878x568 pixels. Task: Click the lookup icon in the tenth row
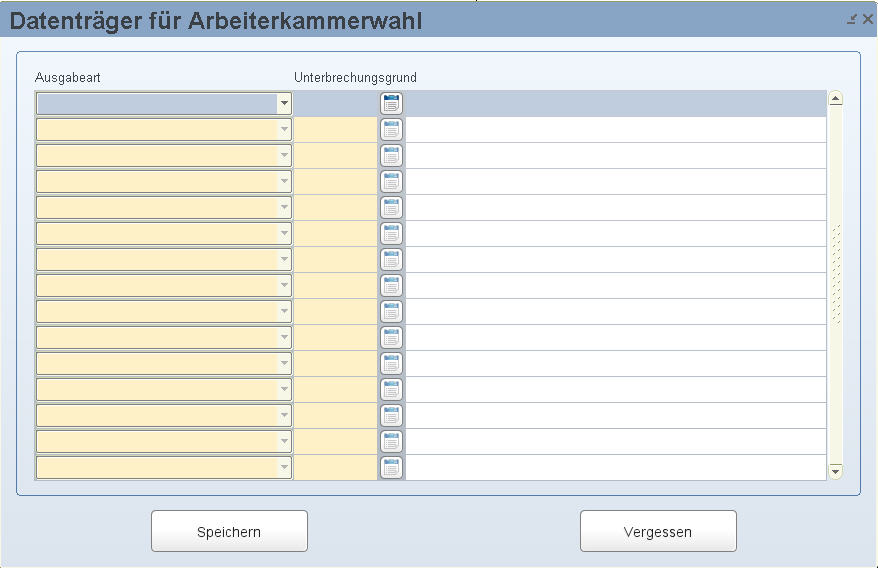(391, 337)
